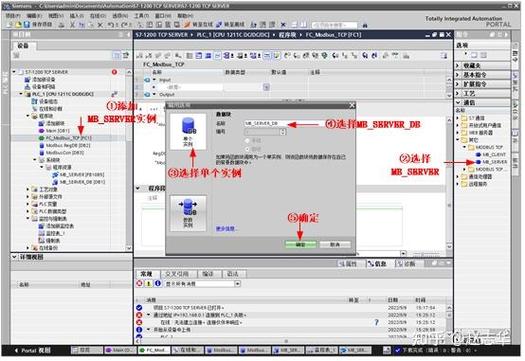Click the go online 转至在线 button

pos(199,24)
